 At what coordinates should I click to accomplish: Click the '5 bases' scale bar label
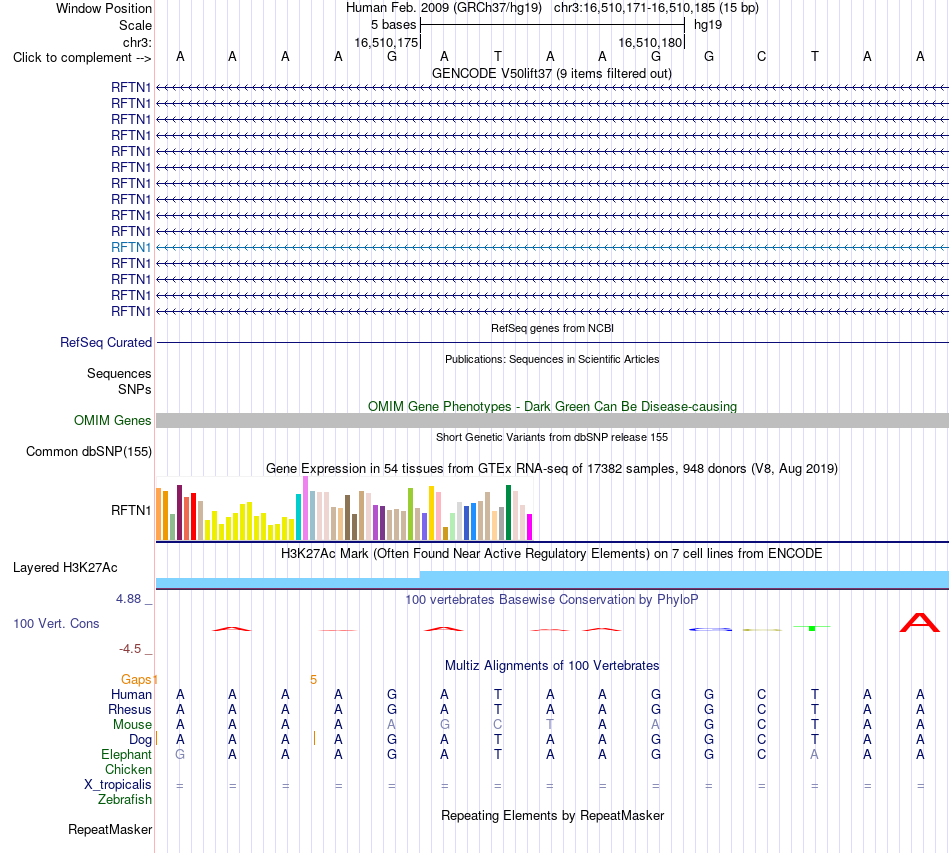393,25
